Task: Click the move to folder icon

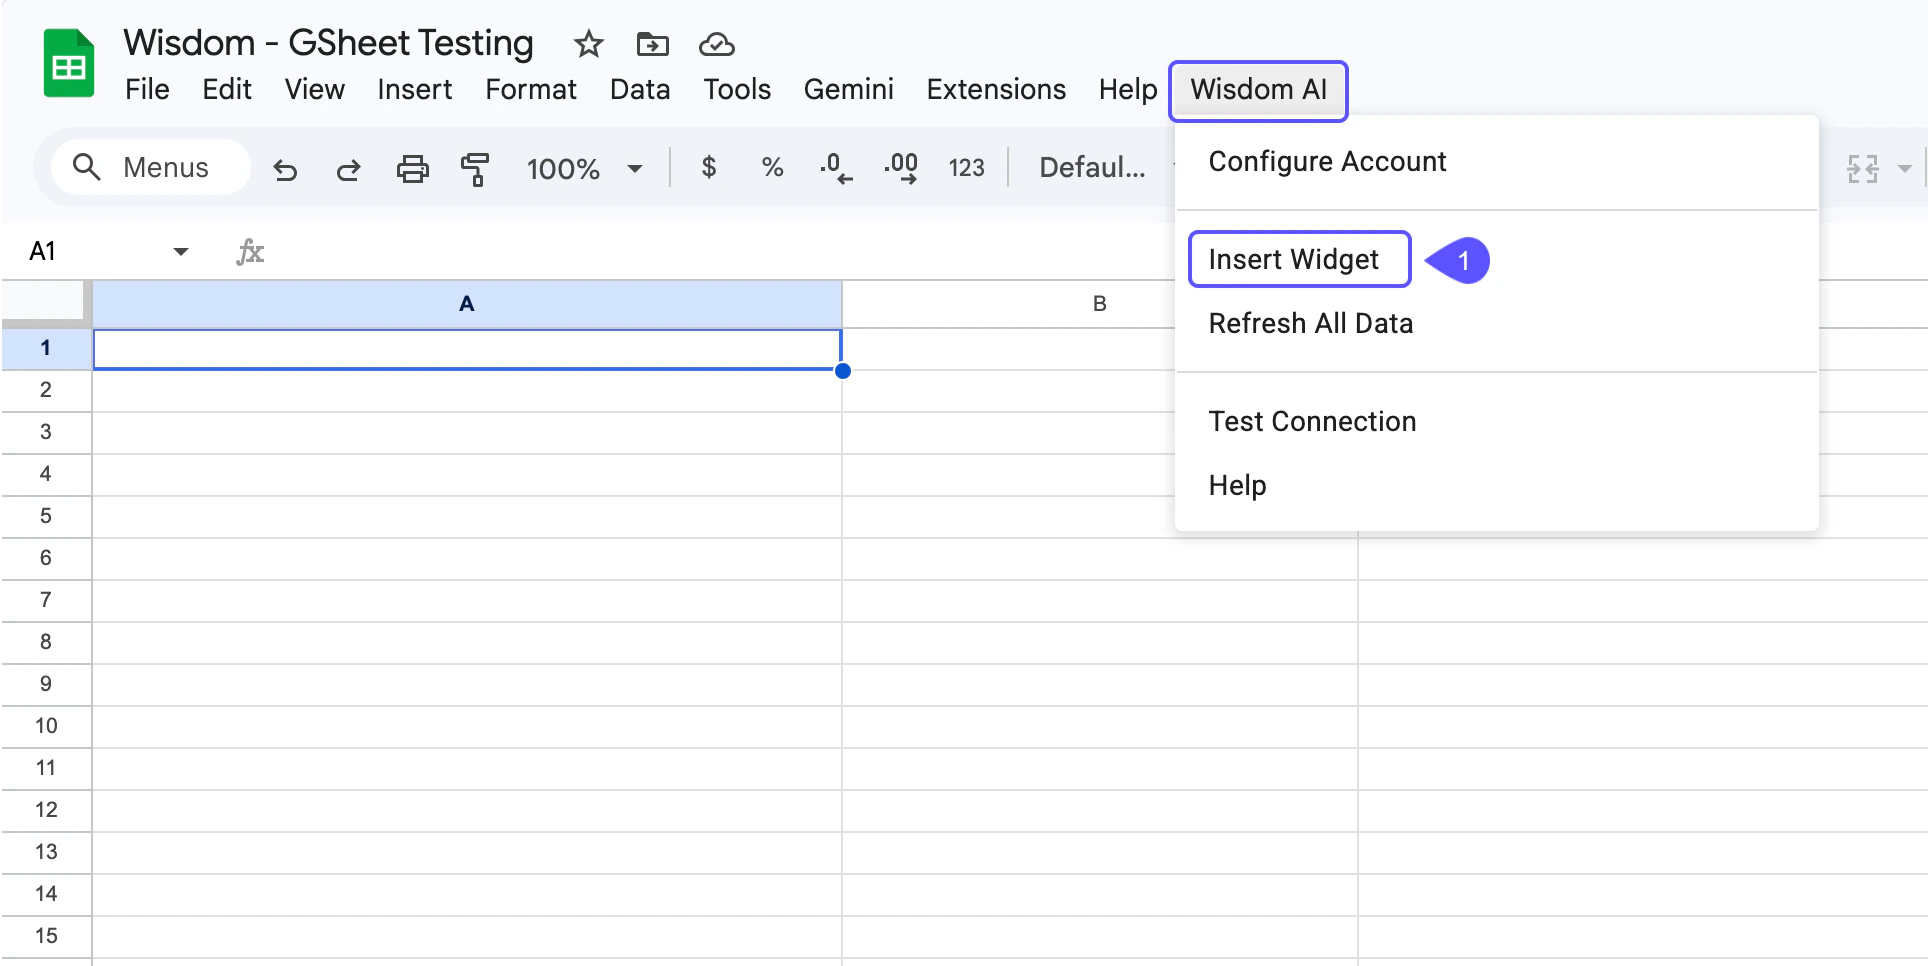Action: coord(652,44)
